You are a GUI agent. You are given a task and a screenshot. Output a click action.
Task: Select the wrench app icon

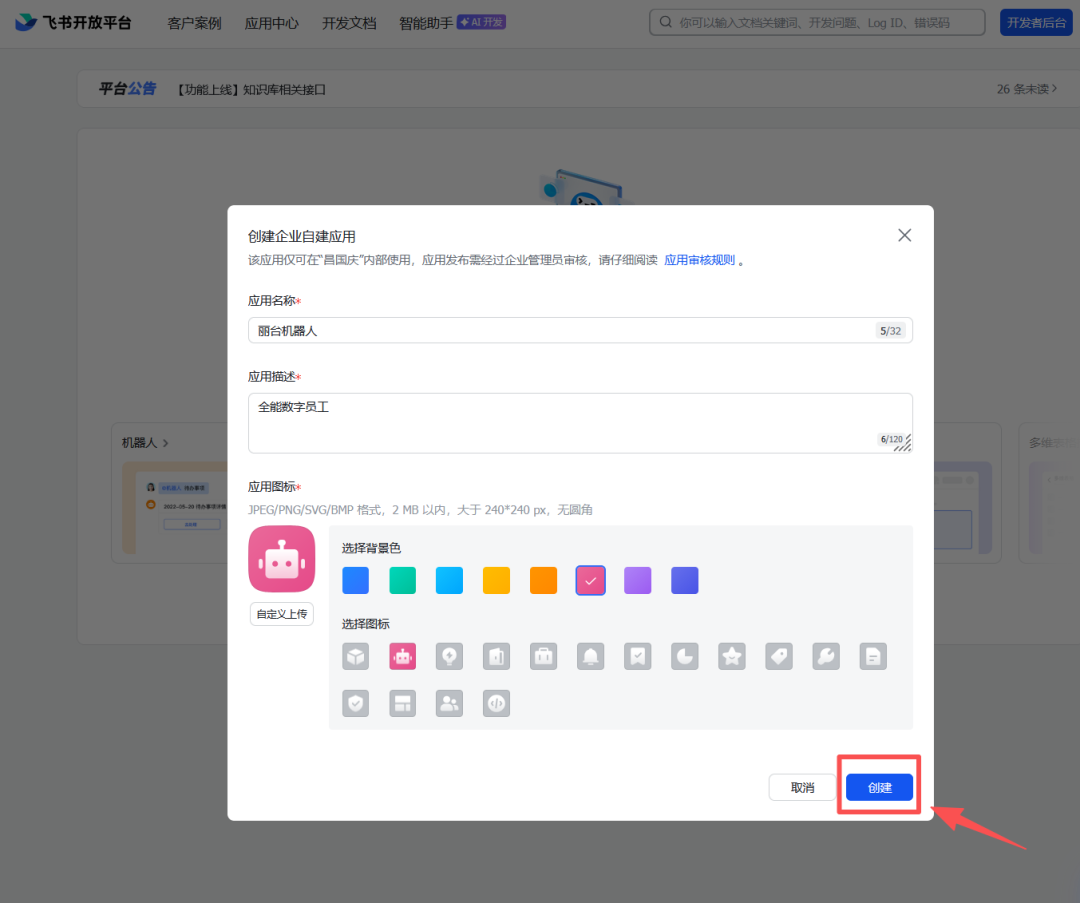tap(826, 656)
